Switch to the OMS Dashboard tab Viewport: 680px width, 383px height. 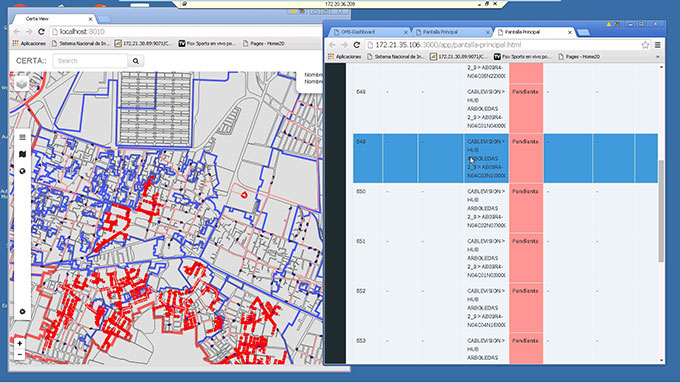[x=369, y=32]
